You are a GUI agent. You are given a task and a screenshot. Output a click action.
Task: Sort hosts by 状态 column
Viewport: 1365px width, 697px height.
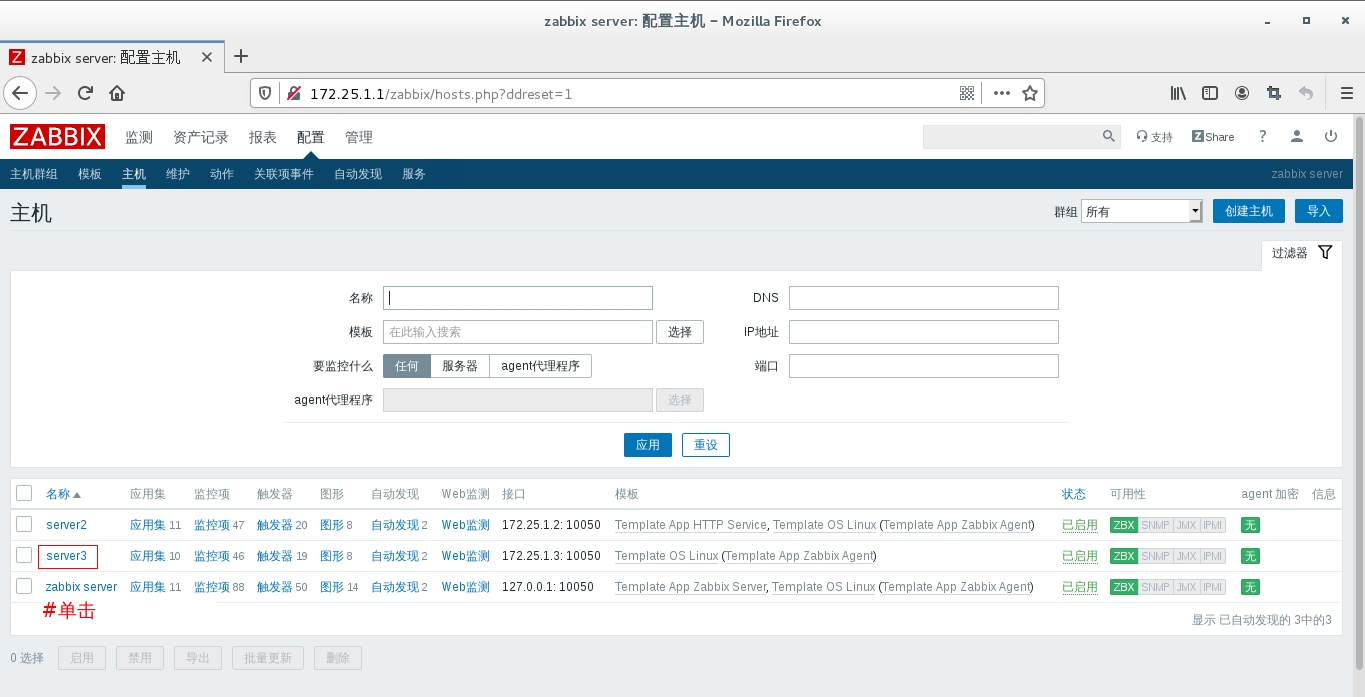[x=1074, y=494]
